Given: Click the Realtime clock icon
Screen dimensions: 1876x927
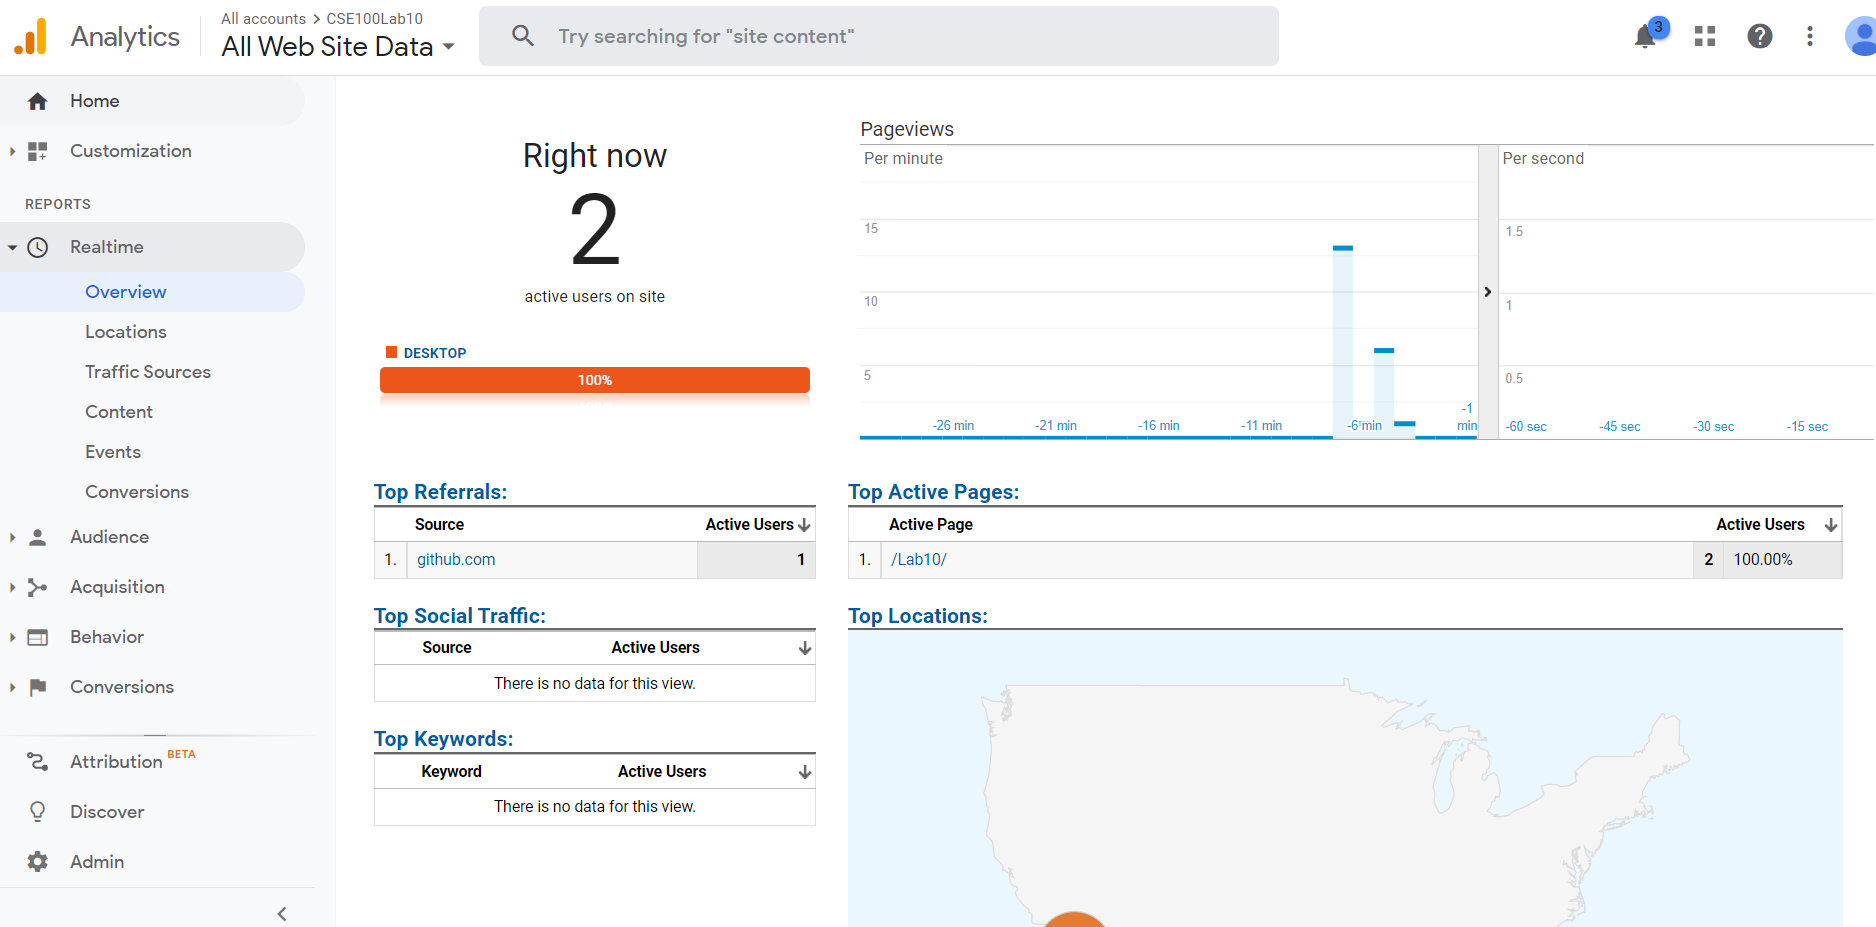Looking at the screenshot, I should [37, 247].
